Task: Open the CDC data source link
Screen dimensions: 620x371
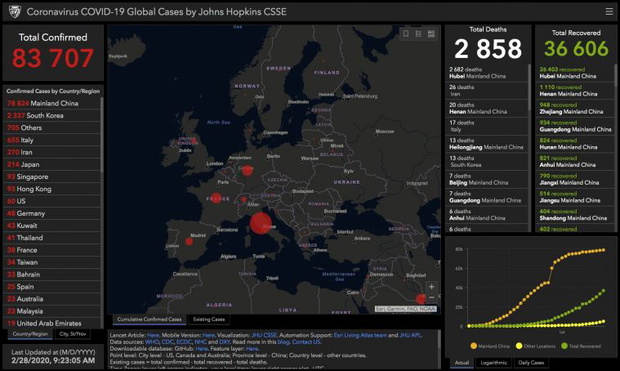Action: pyautogui.click(x=168, y=342)
